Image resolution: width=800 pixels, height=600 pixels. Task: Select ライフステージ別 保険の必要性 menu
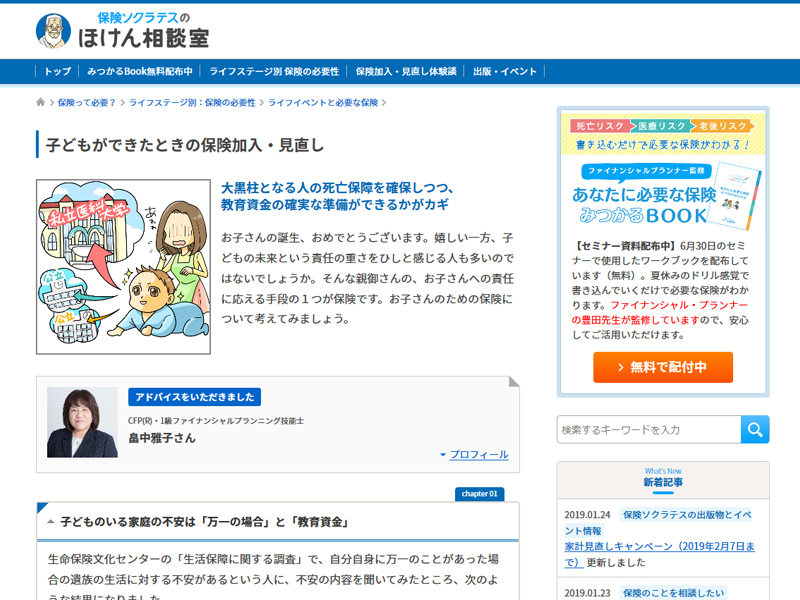(x=274, y=72)
